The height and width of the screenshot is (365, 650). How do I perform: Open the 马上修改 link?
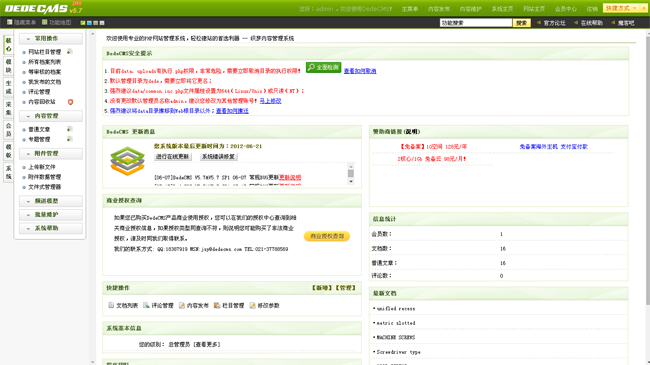point(270,101)
